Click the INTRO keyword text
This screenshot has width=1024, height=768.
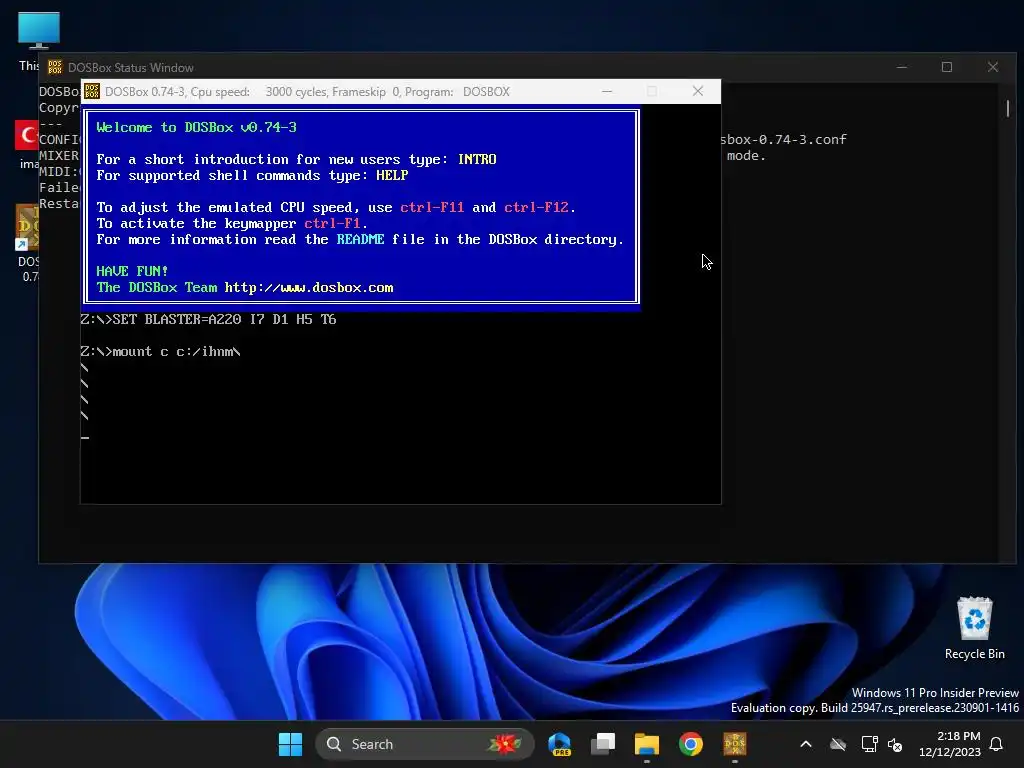click(x=477, y=159)
